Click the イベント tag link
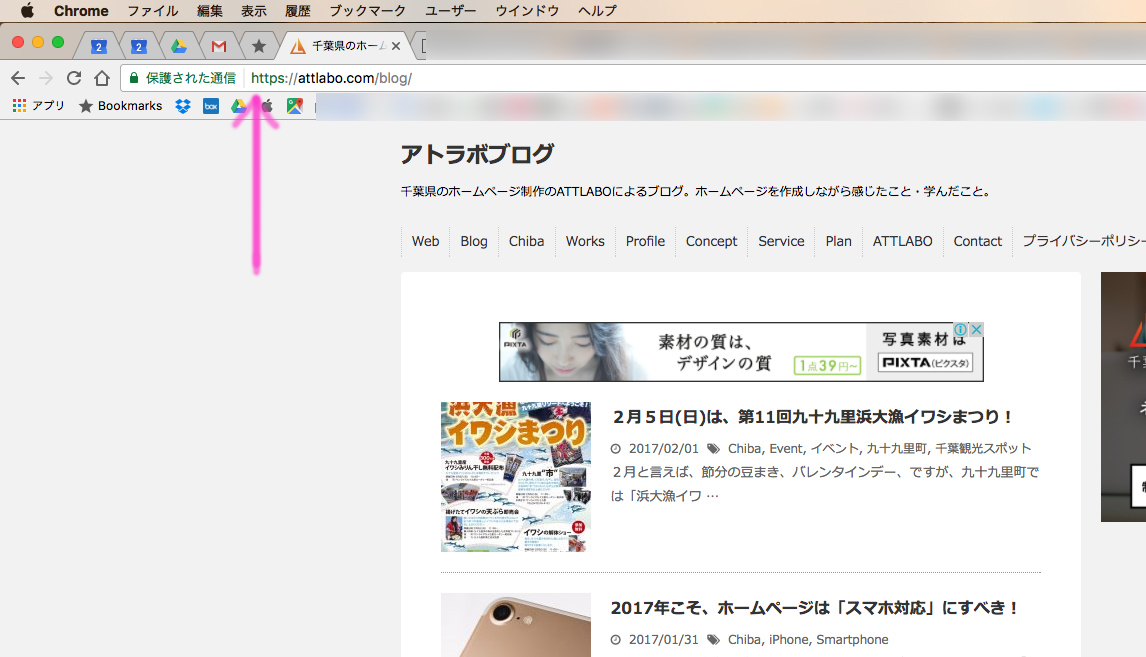 pyautogui.click(x=835, y=449)
